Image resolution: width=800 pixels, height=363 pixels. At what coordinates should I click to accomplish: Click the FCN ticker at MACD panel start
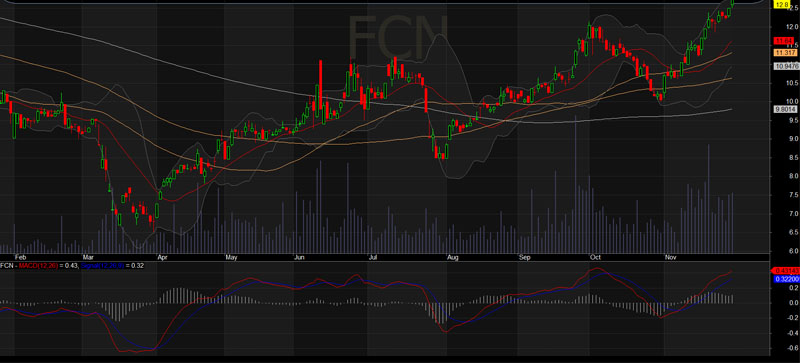[7, 265]
